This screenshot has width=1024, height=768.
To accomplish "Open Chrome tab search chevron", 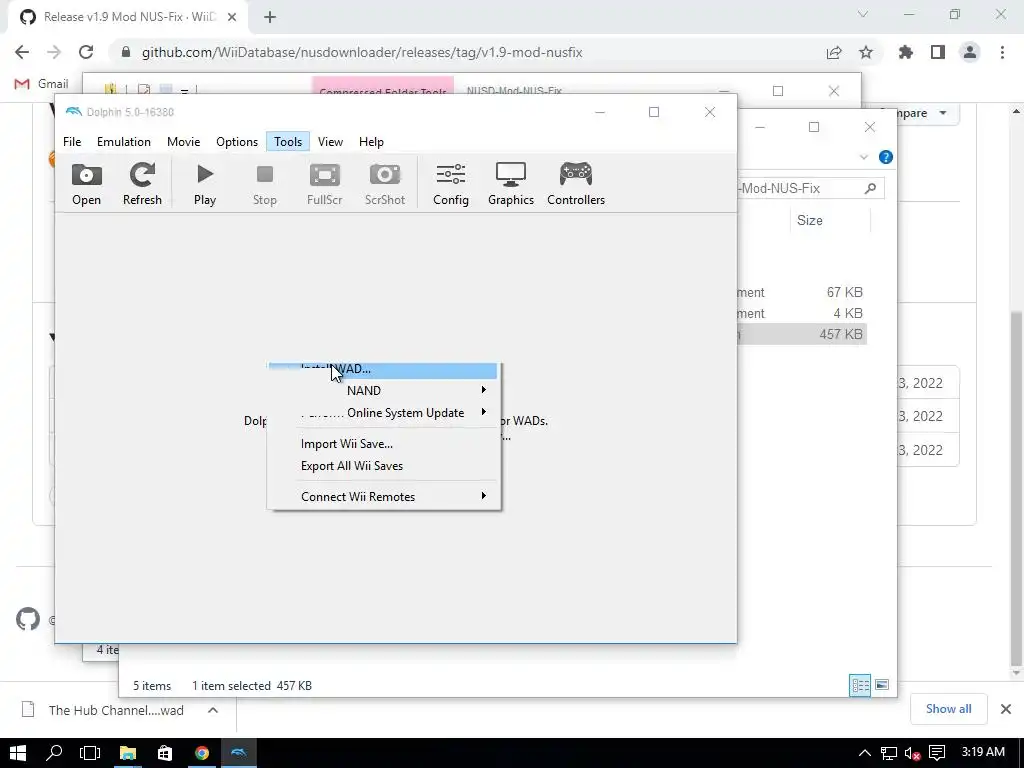I will click(863, 14).
